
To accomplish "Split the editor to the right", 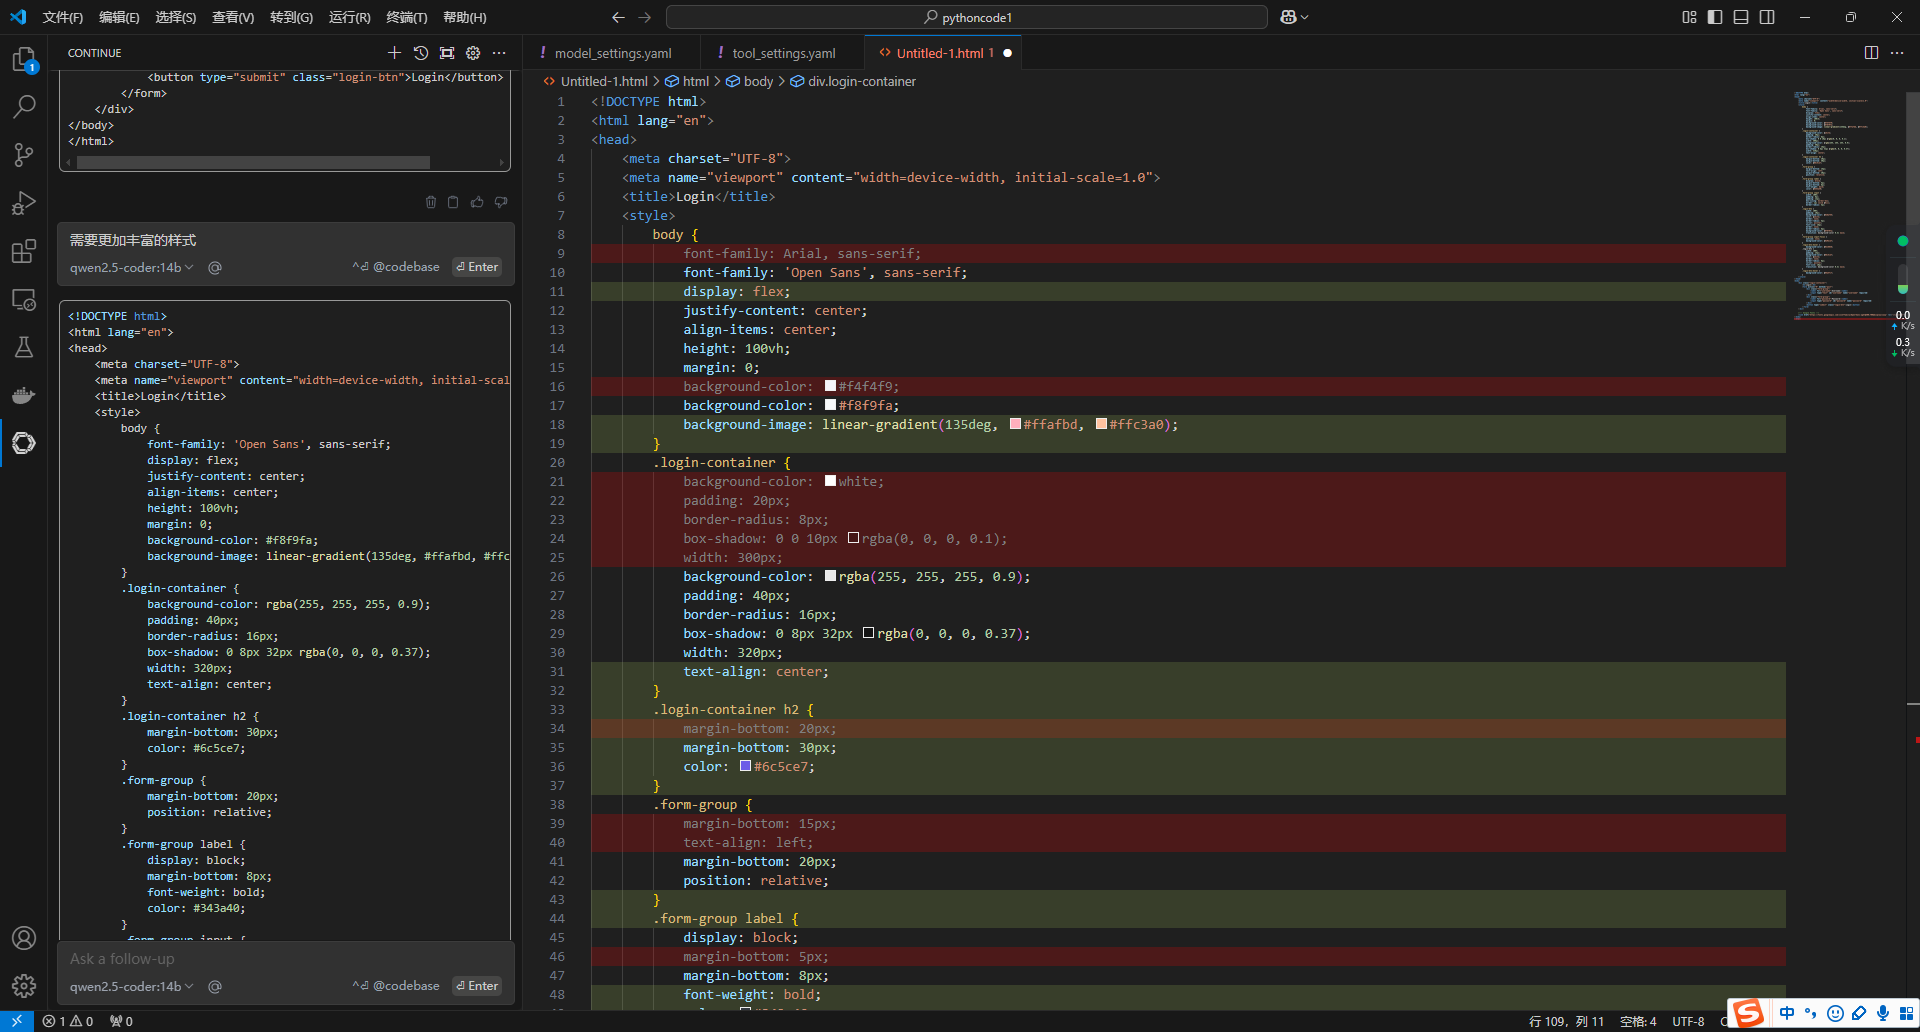I will click(x=1871, y=53).
